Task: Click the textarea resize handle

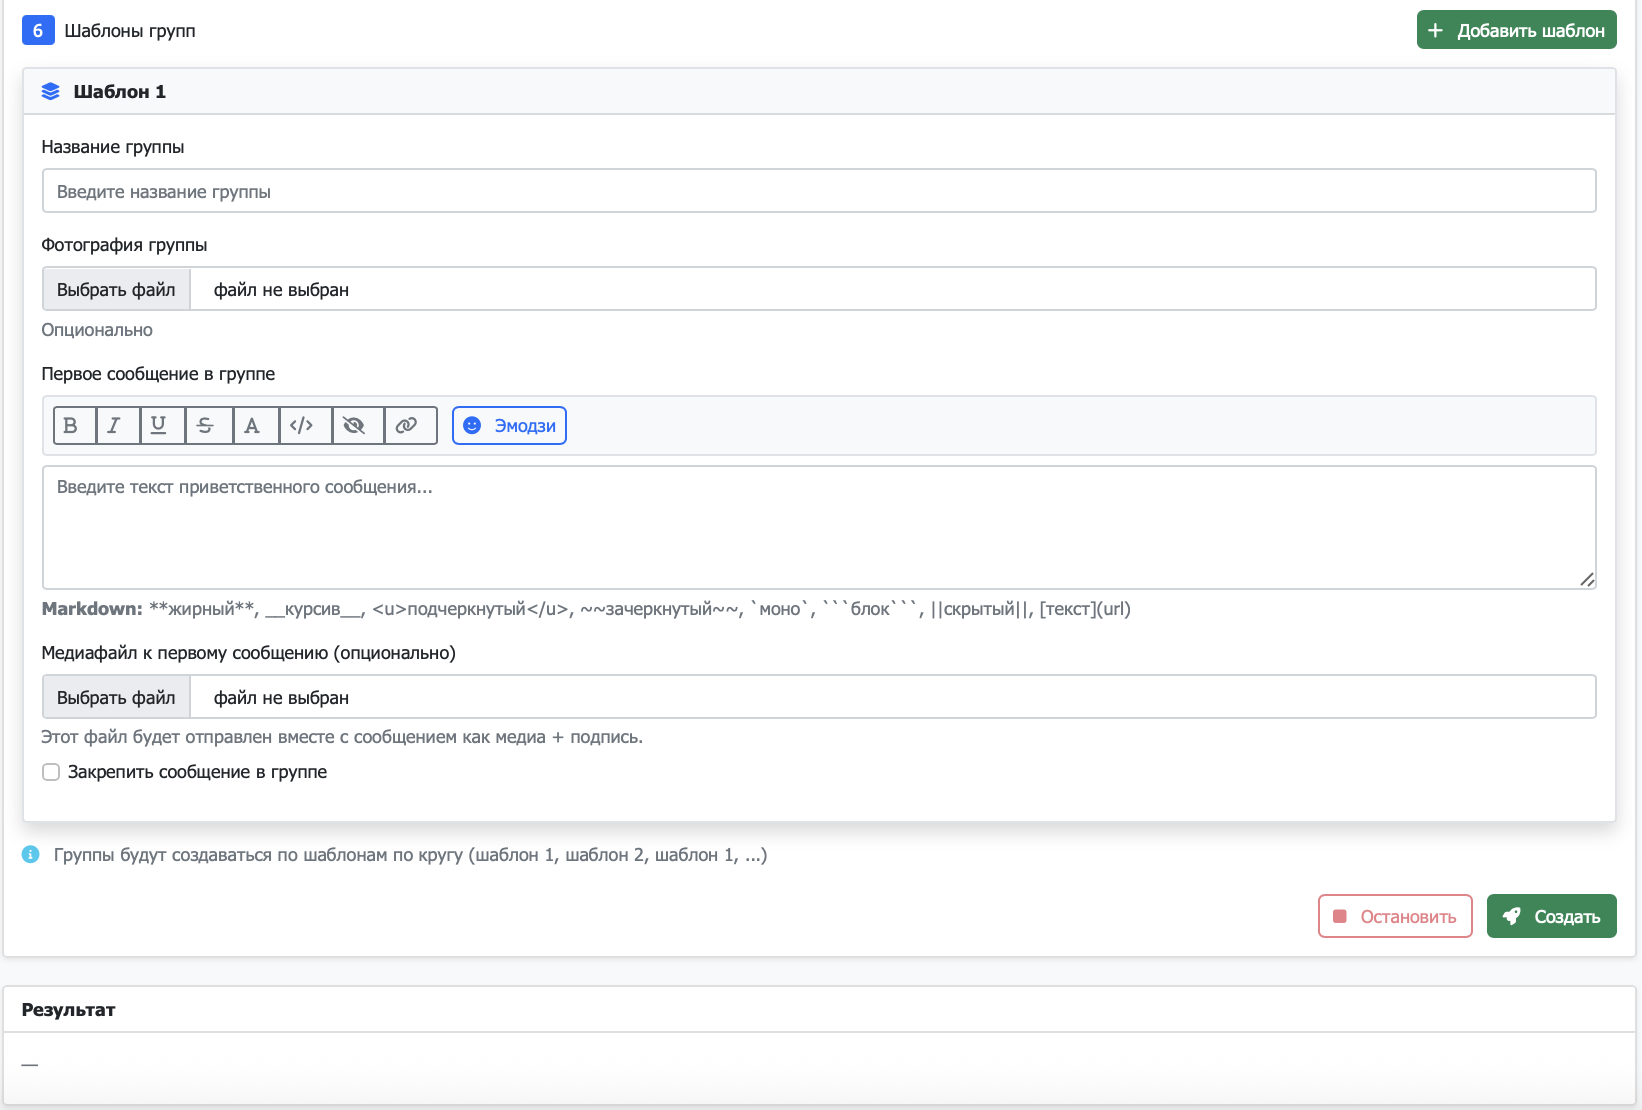Action: click(x=1586, y=579)
